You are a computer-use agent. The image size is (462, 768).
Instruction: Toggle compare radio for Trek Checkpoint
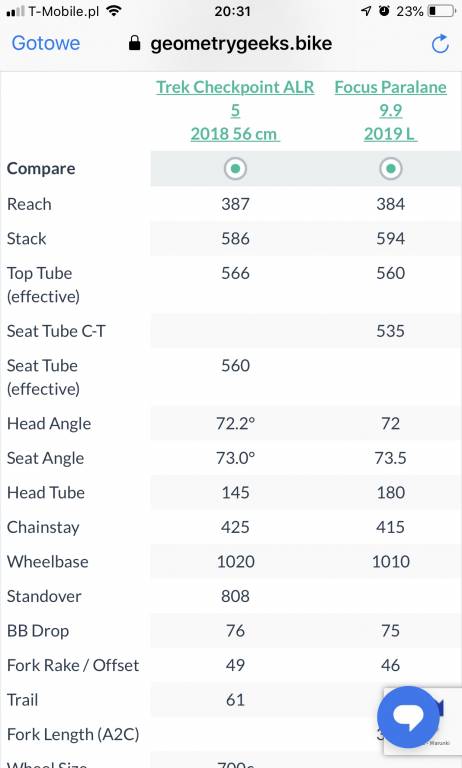tap(235, 168)
